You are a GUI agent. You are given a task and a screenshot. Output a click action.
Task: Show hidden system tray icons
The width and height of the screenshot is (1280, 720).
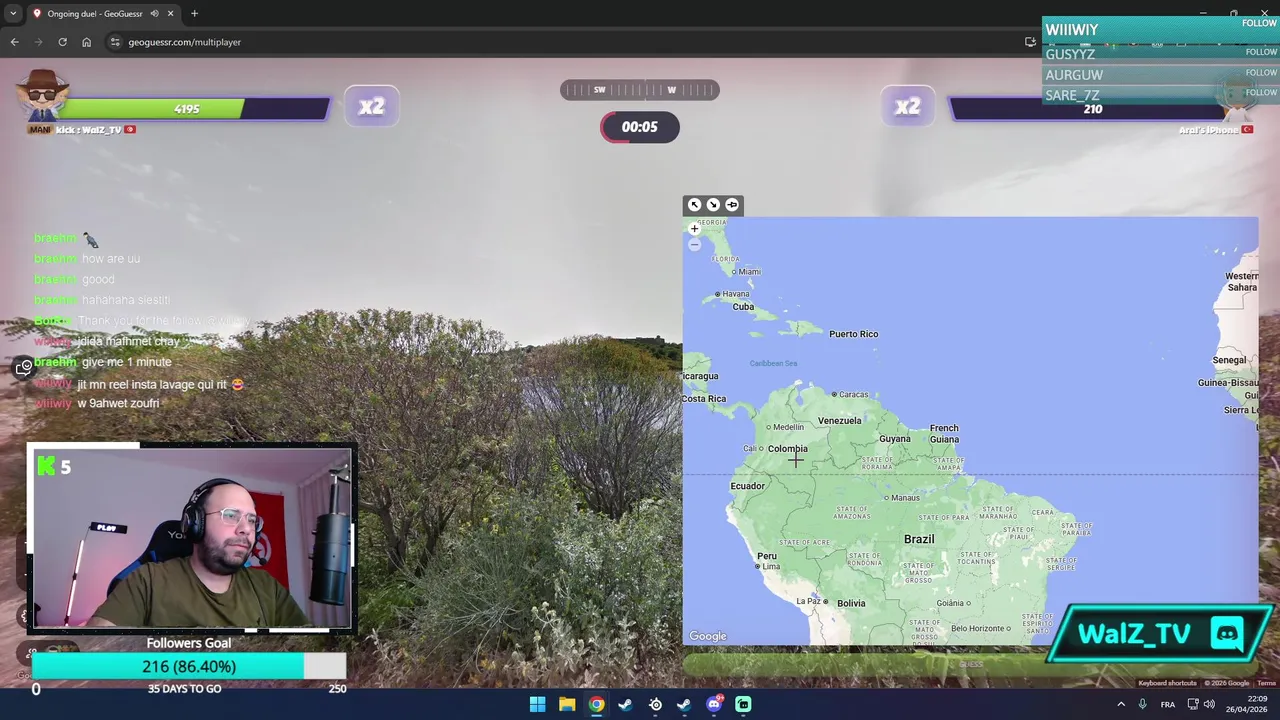1121,704
